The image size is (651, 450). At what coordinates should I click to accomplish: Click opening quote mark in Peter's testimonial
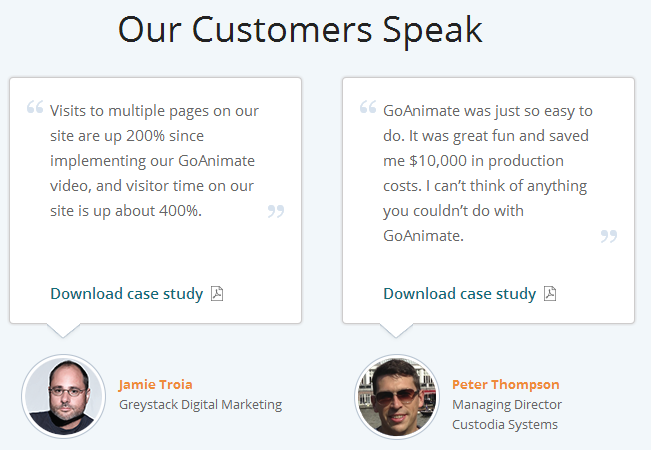click(368, 107)
